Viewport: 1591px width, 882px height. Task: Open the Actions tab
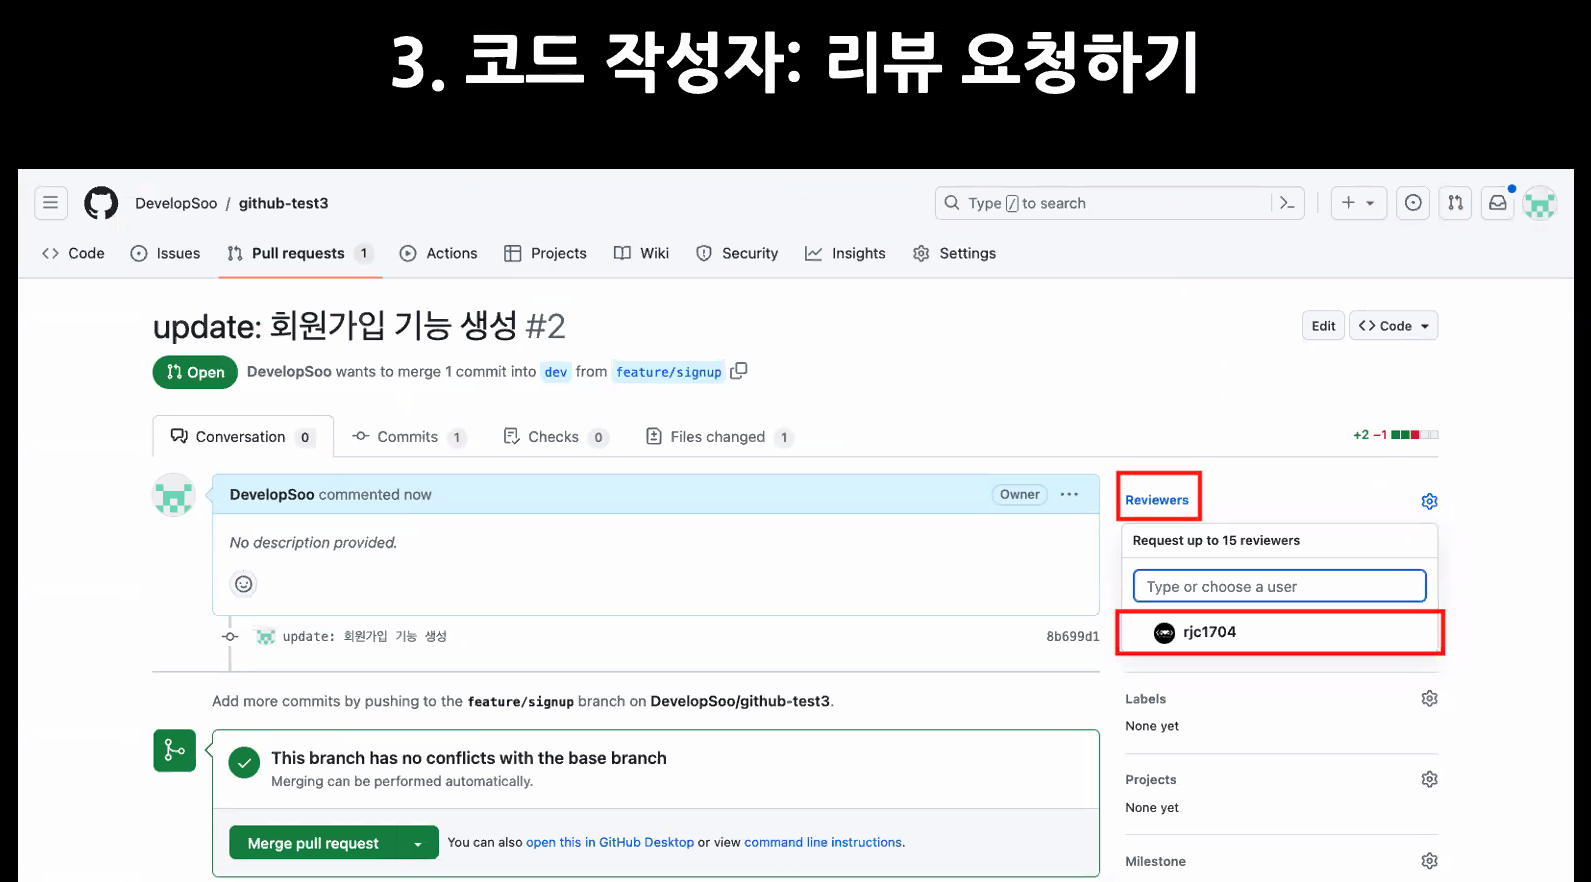(438, 253)
